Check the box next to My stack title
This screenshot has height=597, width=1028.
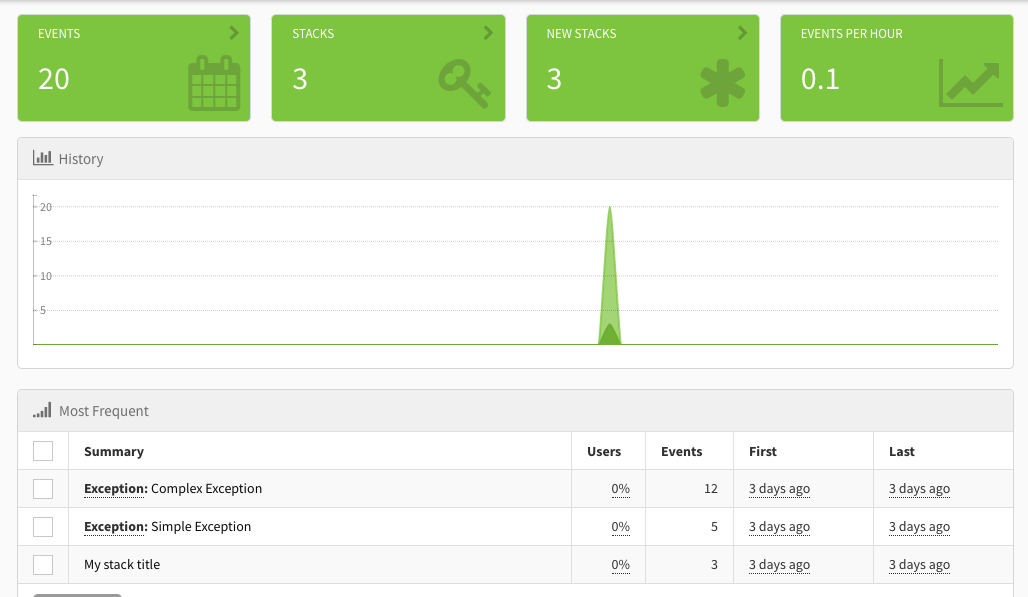tap(43, 564)
